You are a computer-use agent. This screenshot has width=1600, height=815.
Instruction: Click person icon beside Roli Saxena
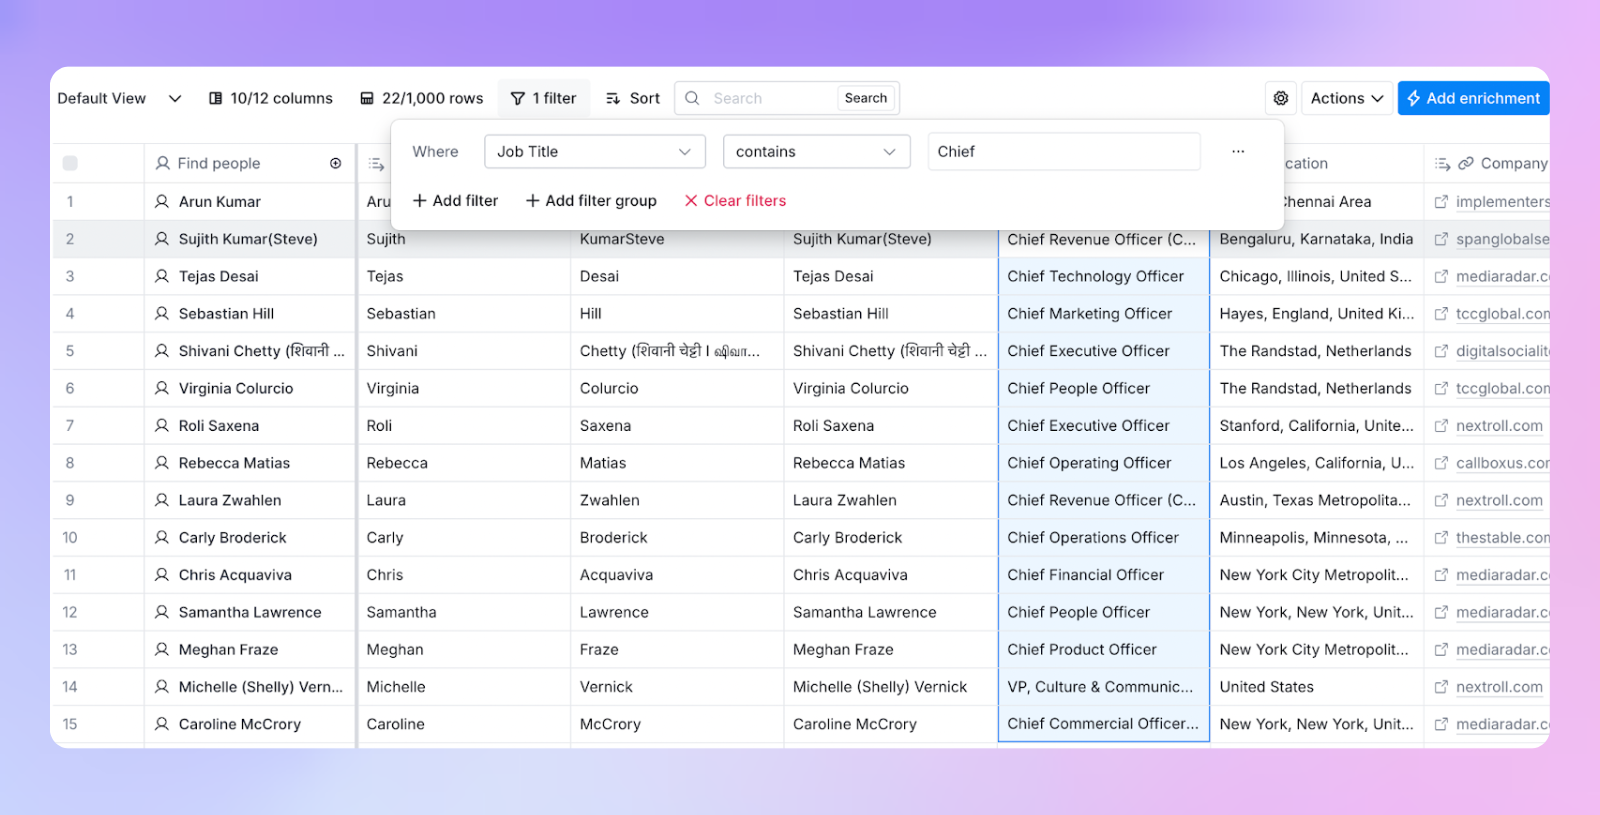coord(162,425)
